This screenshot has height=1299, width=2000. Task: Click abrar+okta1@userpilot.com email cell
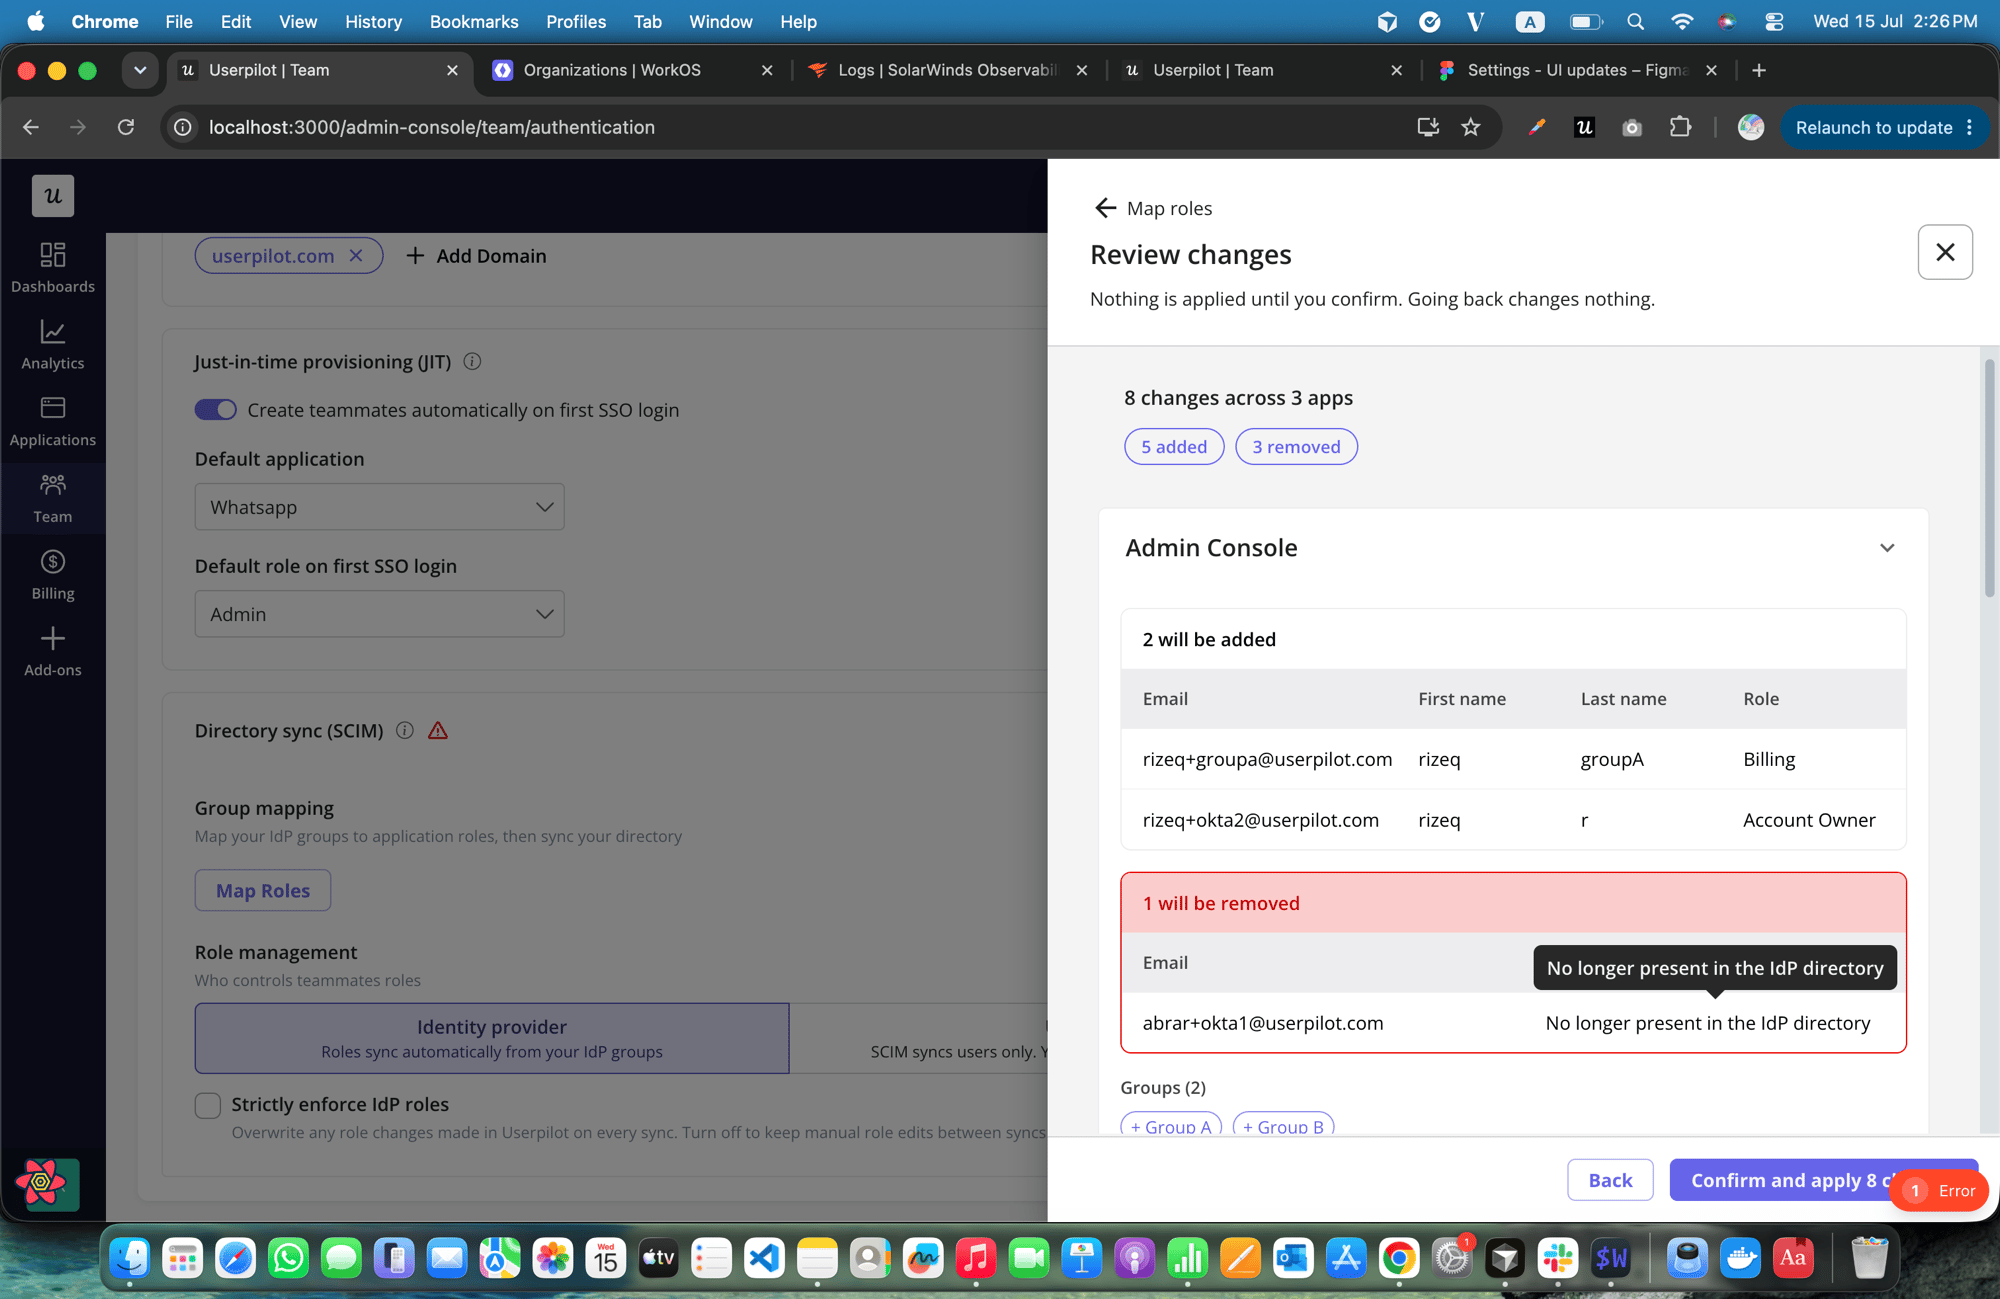click(x=1263, y=1023)
